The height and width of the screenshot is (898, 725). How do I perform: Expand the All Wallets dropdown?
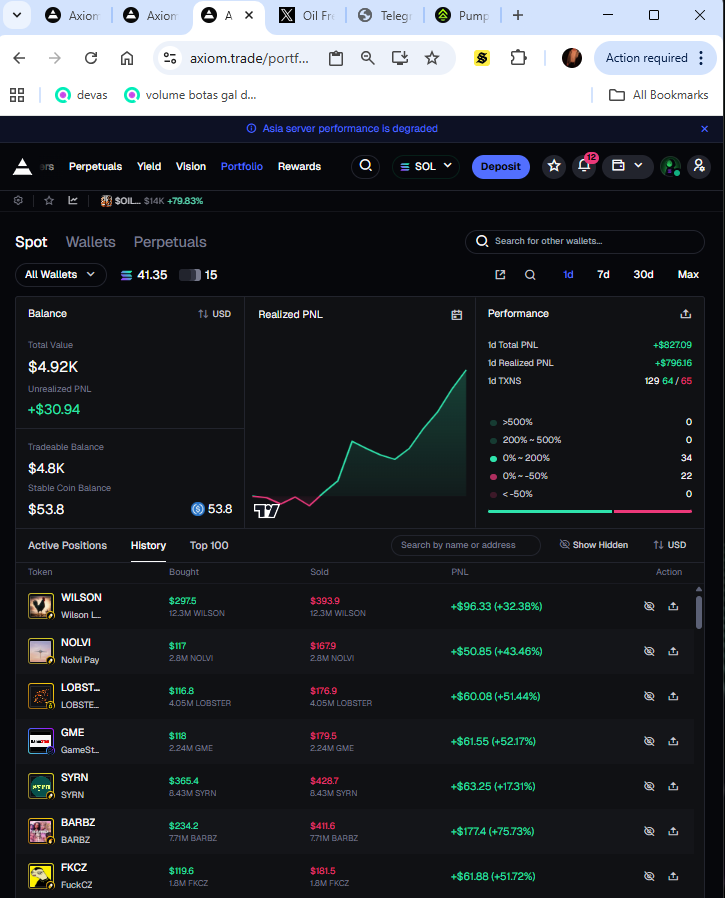click(x=61, y=275)
